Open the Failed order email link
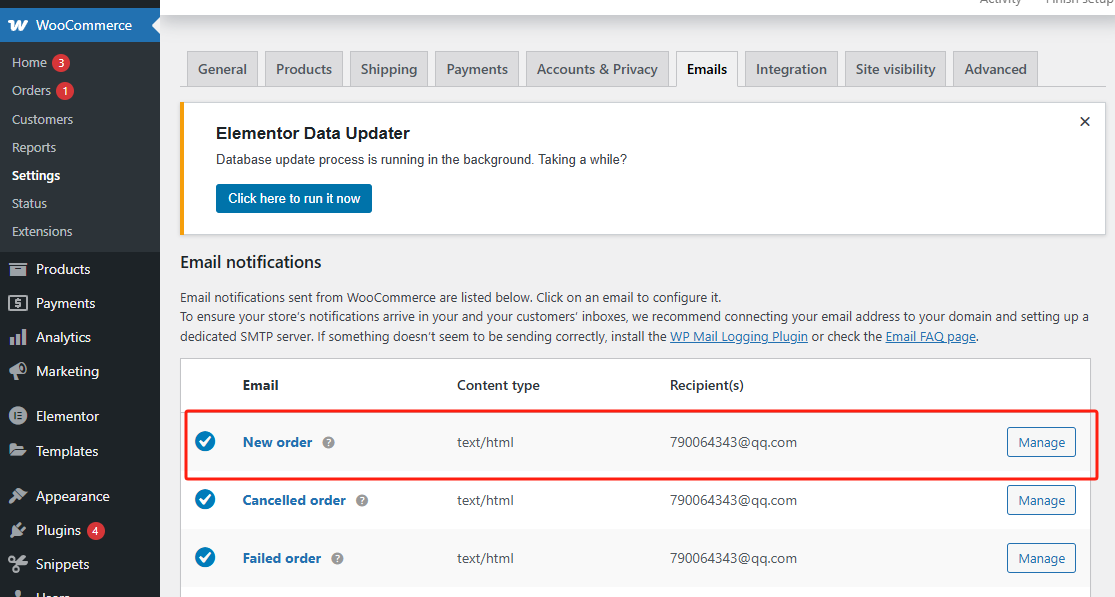 coord(282,559)
